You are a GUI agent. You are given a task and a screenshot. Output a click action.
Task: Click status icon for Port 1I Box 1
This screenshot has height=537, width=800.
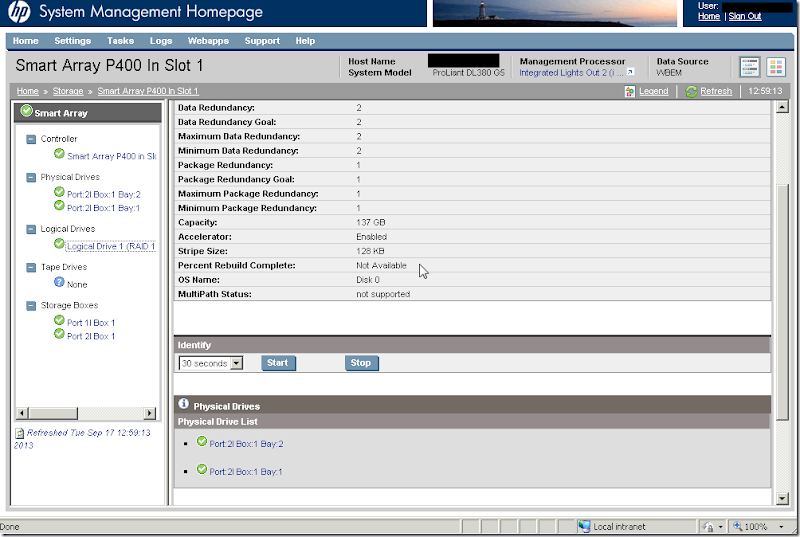point(59,320)
